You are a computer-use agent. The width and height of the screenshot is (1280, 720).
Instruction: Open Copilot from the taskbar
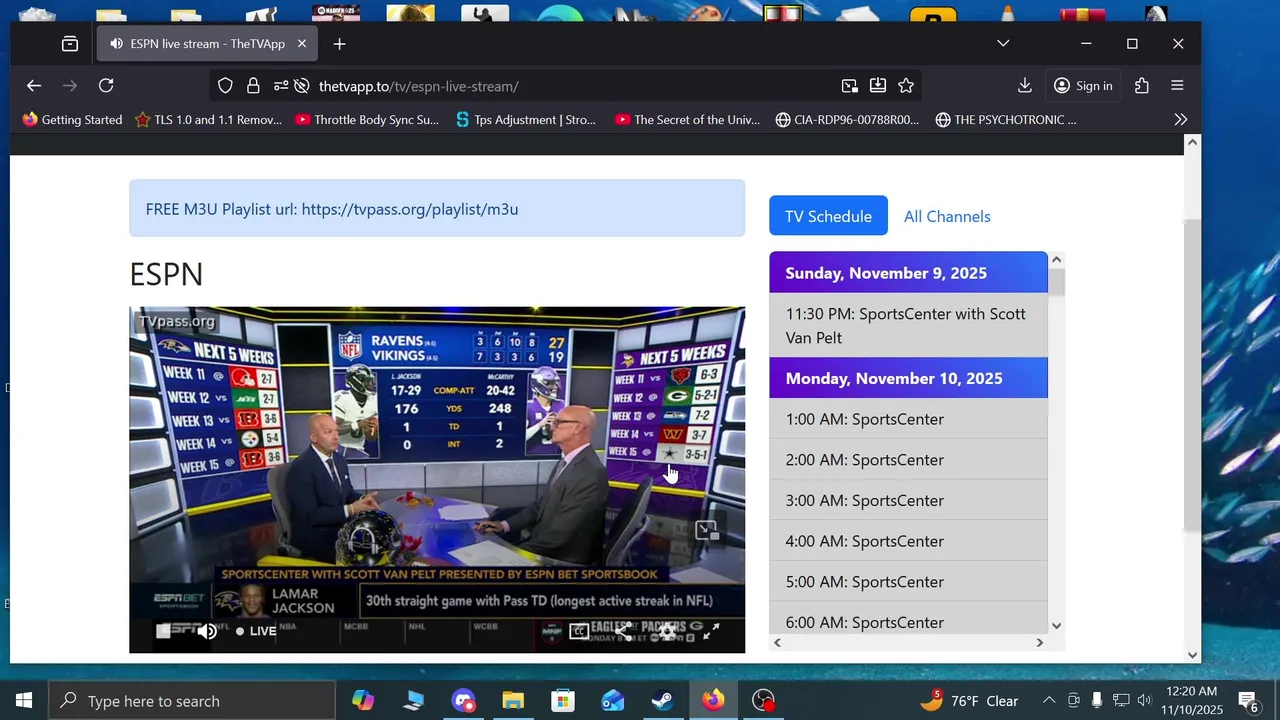point(363,701)
